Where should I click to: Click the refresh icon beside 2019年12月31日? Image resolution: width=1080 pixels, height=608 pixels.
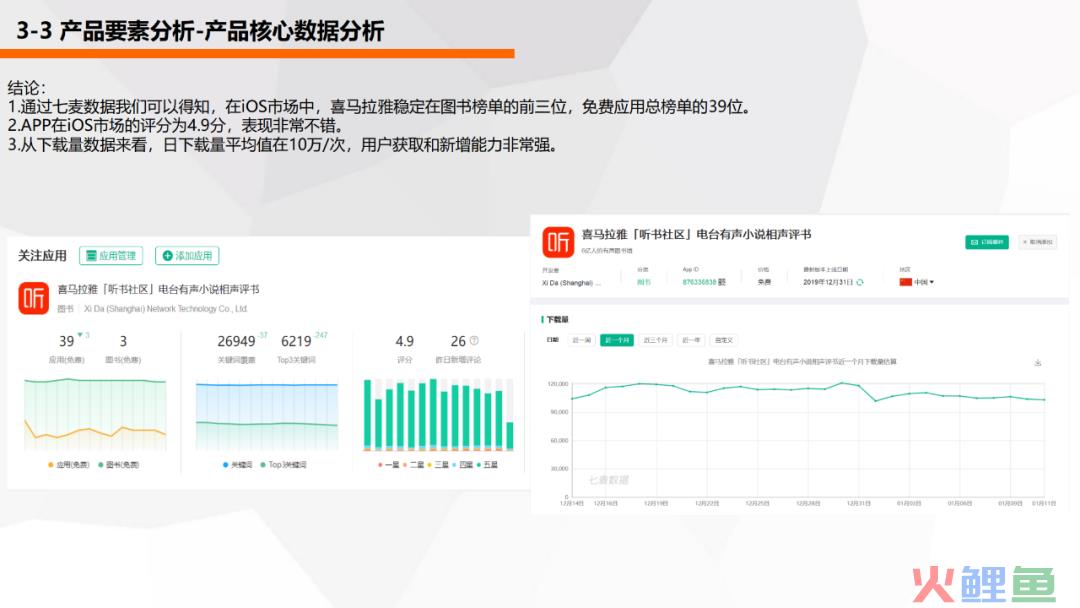point(860,282)
